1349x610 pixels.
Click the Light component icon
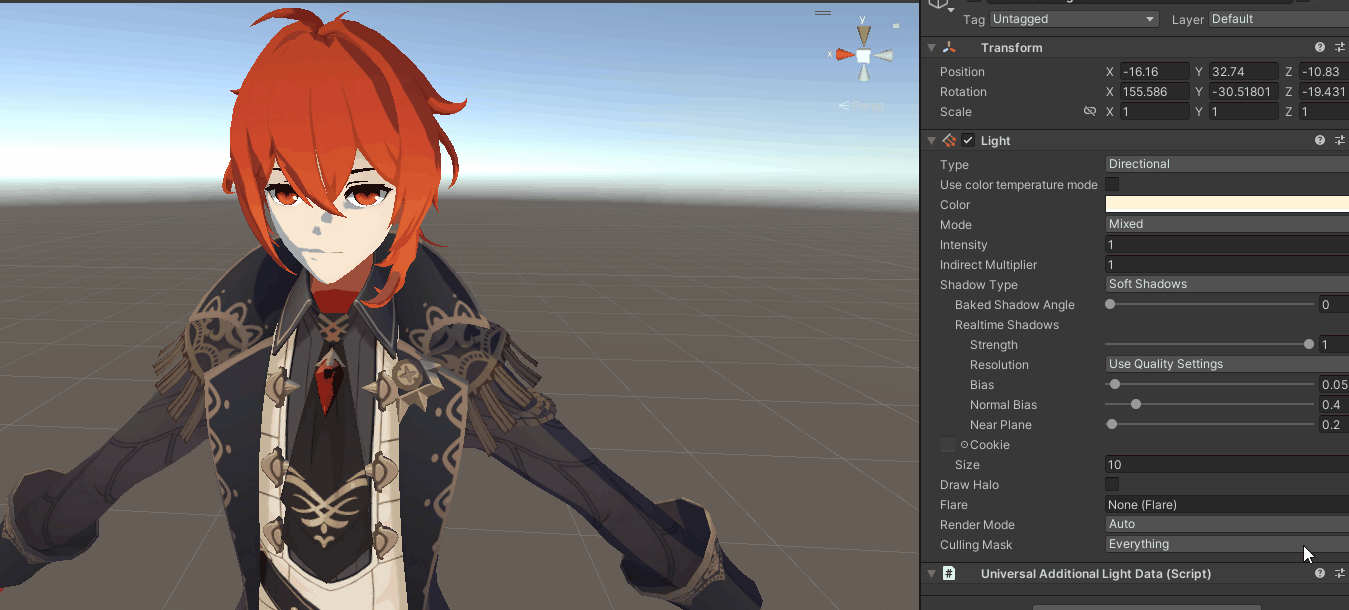coord(949,141)
